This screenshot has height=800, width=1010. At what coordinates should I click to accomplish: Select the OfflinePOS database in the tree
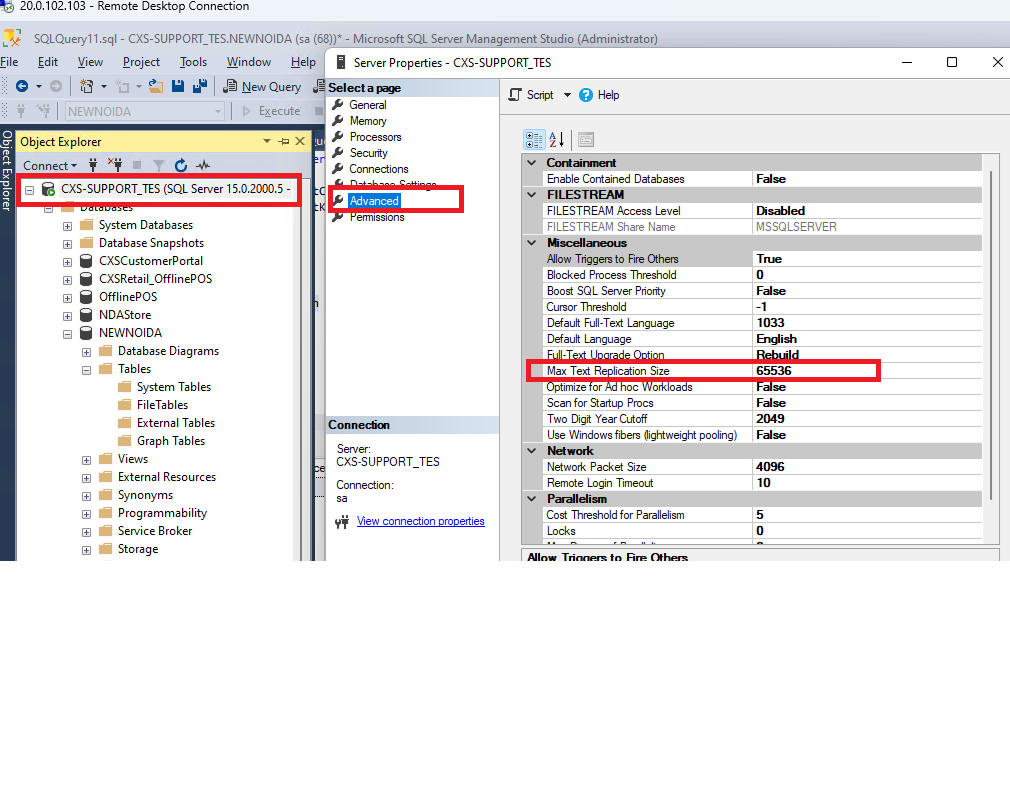click(x=128, y=297)
